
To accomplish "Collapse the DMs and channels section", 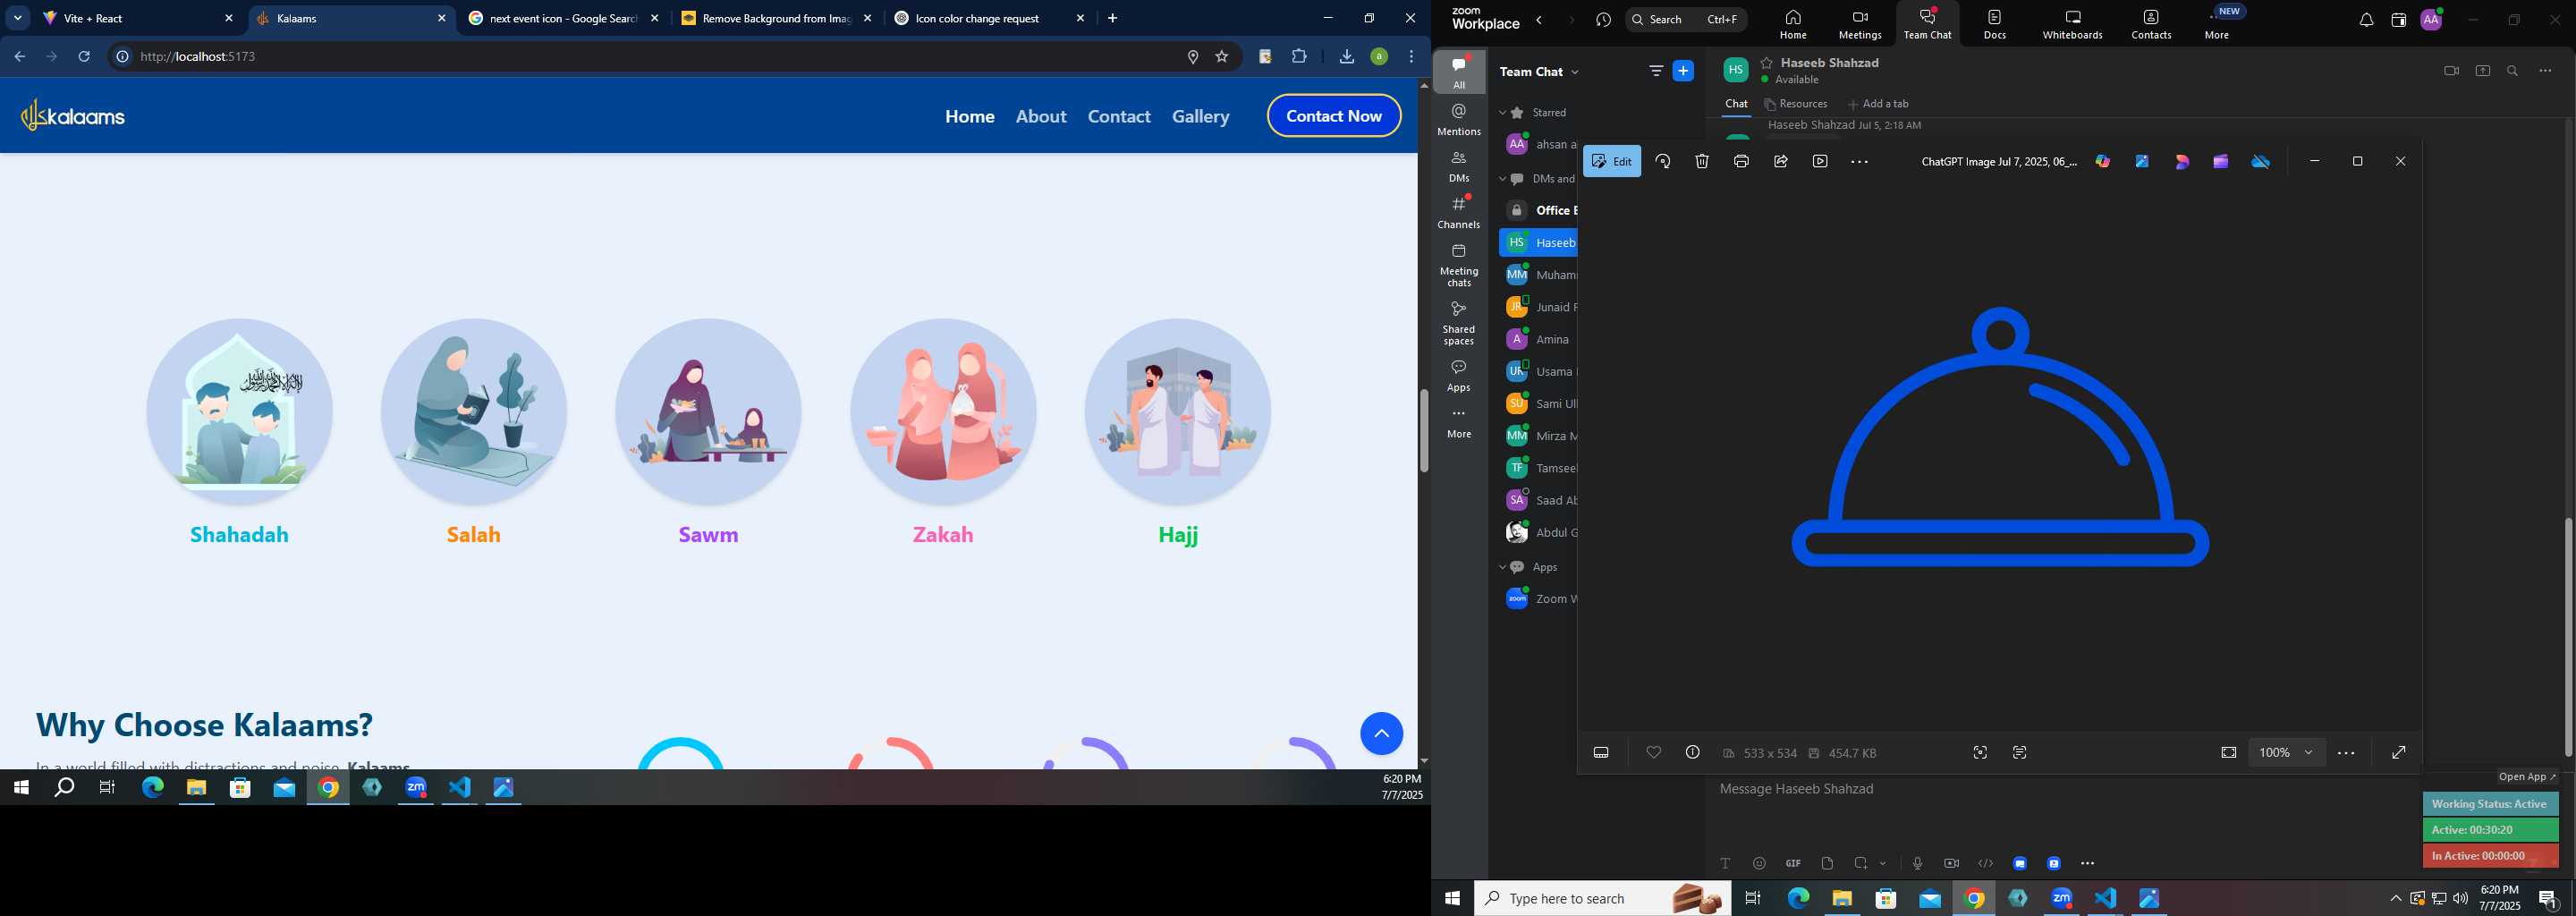I will (x=1502, y=179).
